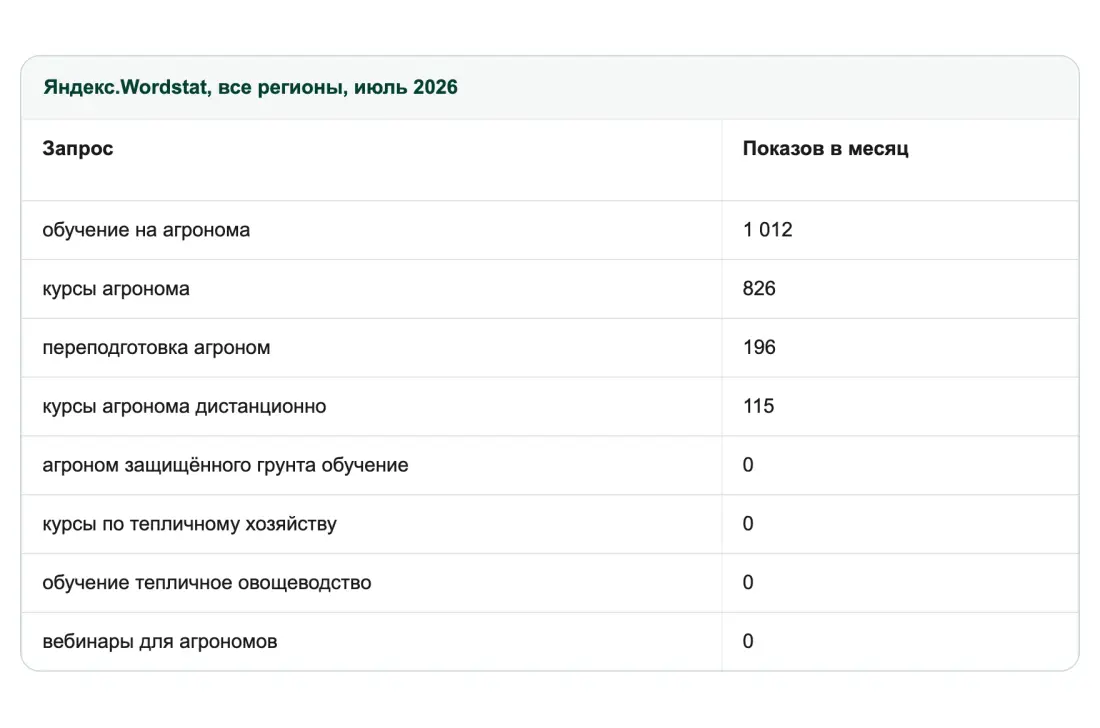Image resolution: width=1100 pixels, height=728 pixels.
Task: Click the value '115'
Action: tap(758, 407)
